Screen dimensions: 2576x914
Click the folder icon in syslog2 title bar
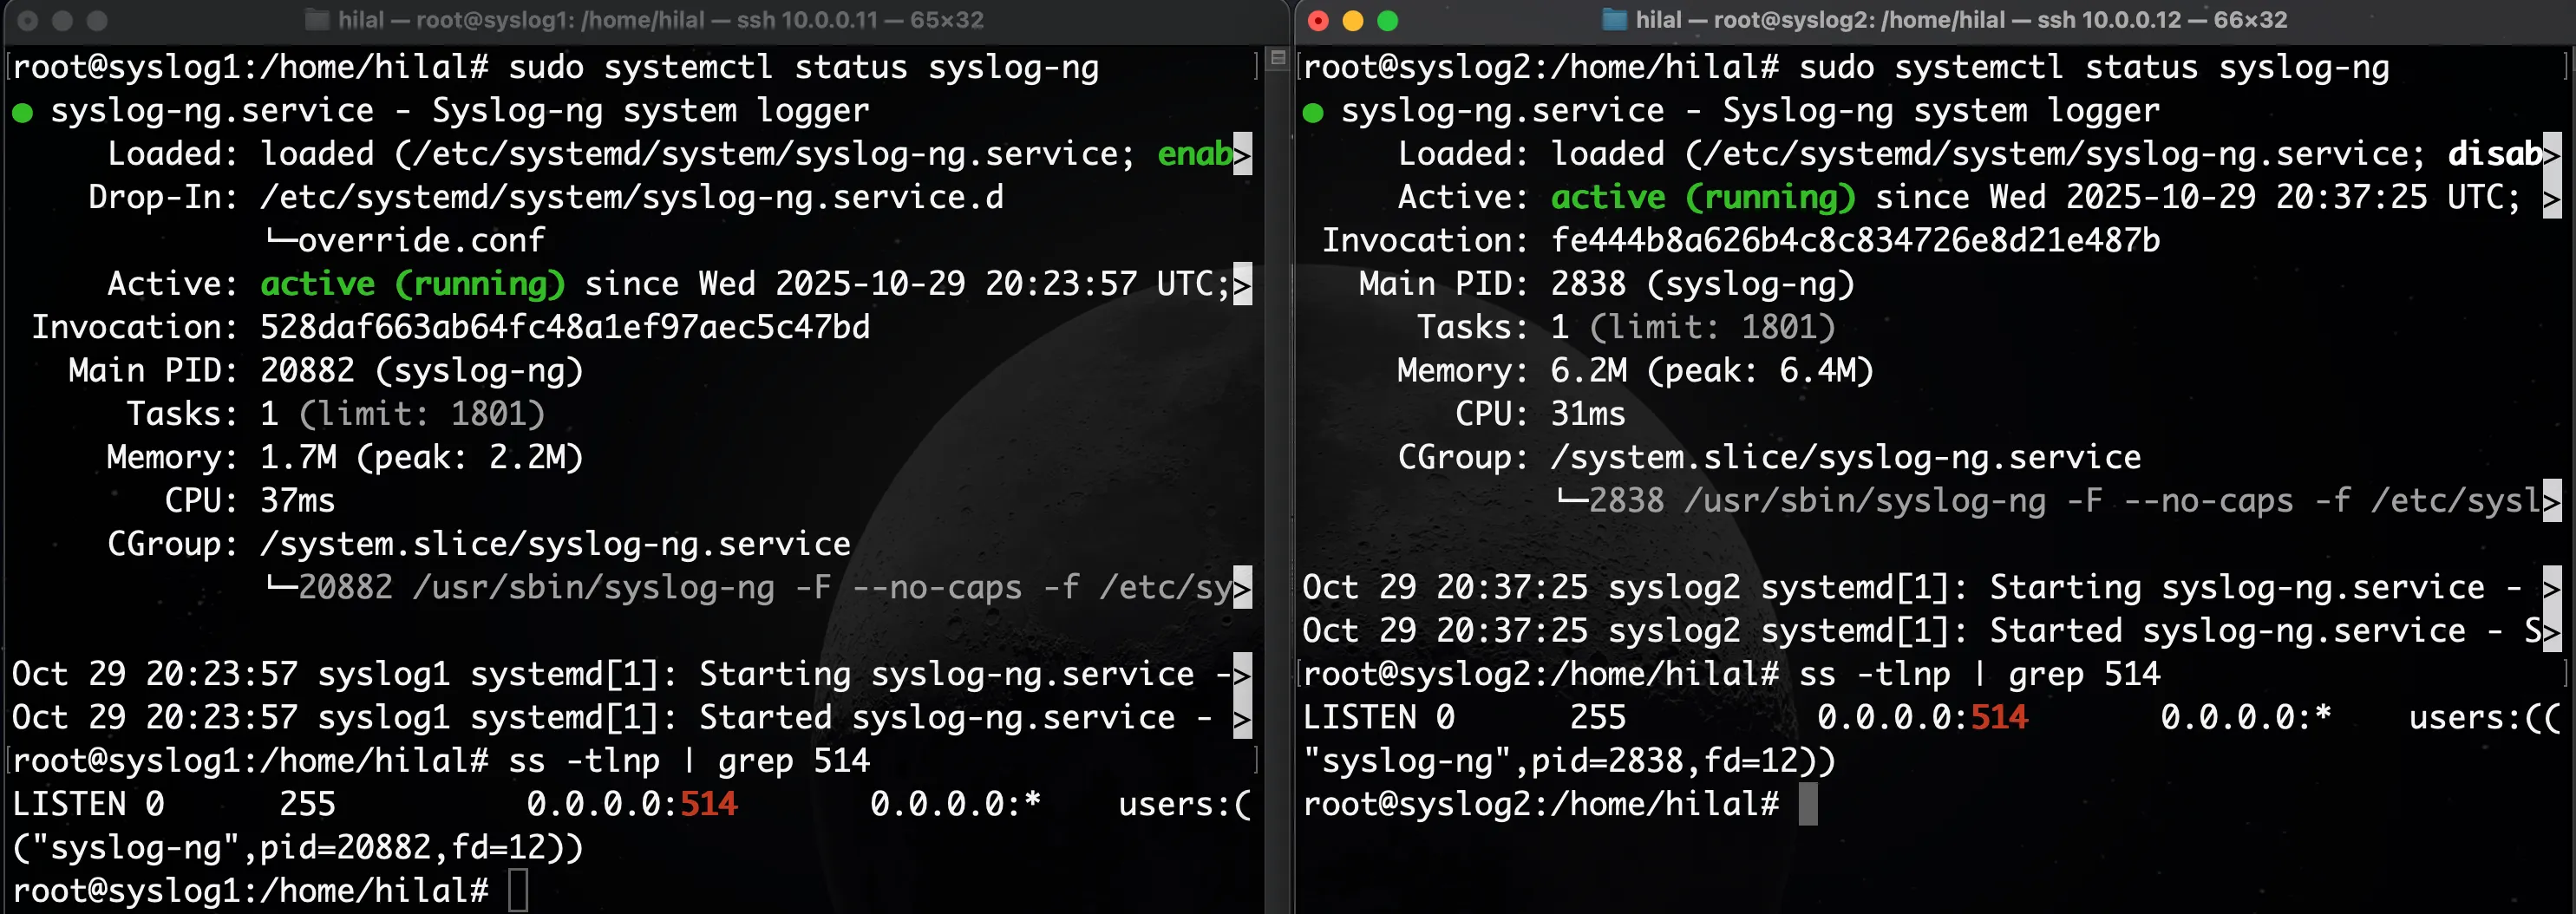1614,20
